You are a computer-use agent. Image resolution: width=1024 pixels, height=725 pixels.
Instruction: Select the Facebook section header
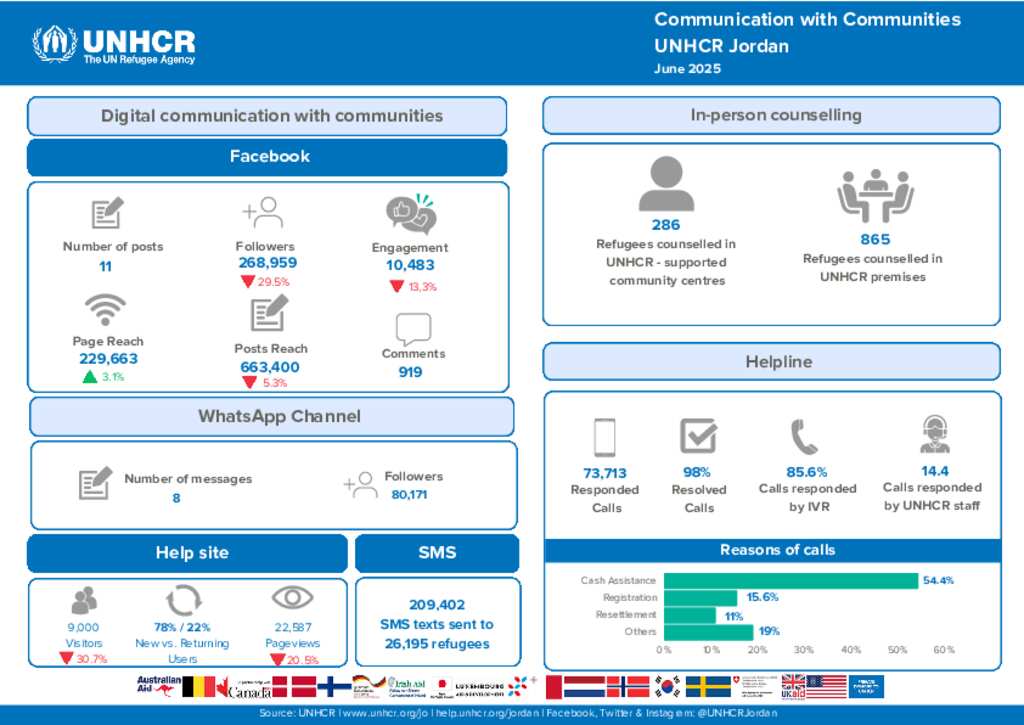click(x=268, y=157)
